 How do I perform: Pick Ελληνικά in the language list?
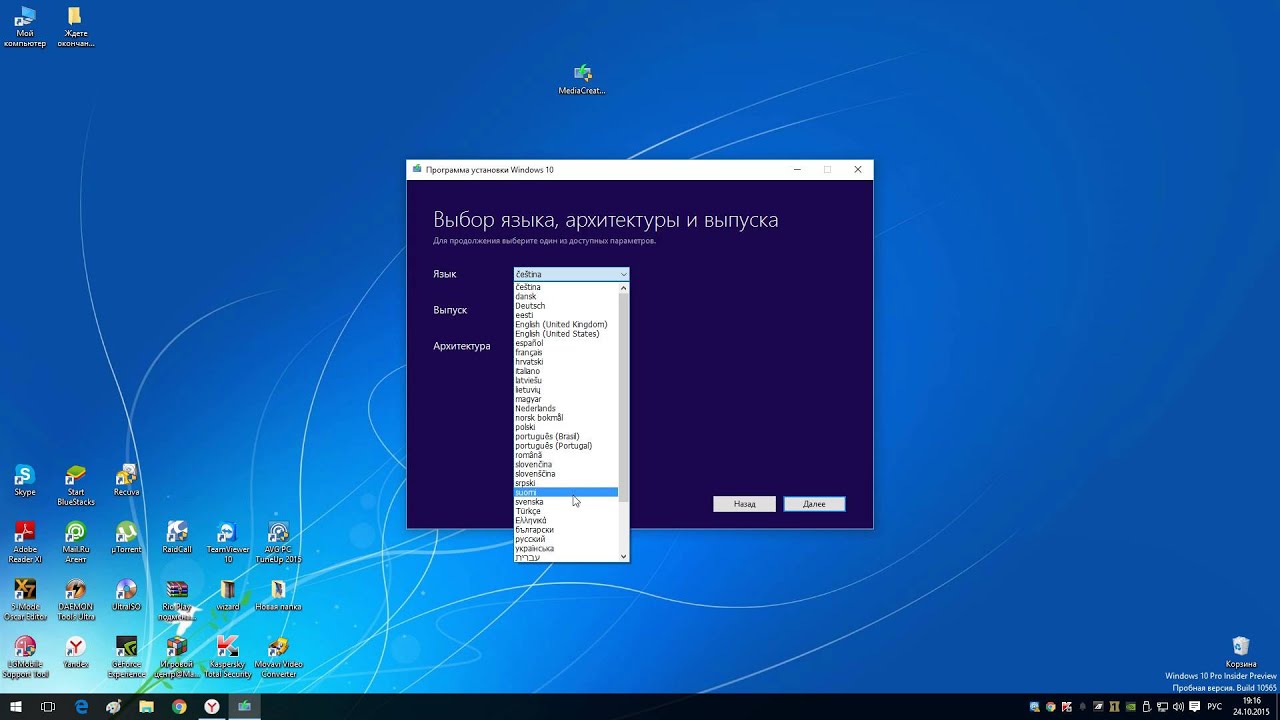[x=566, y=520]
